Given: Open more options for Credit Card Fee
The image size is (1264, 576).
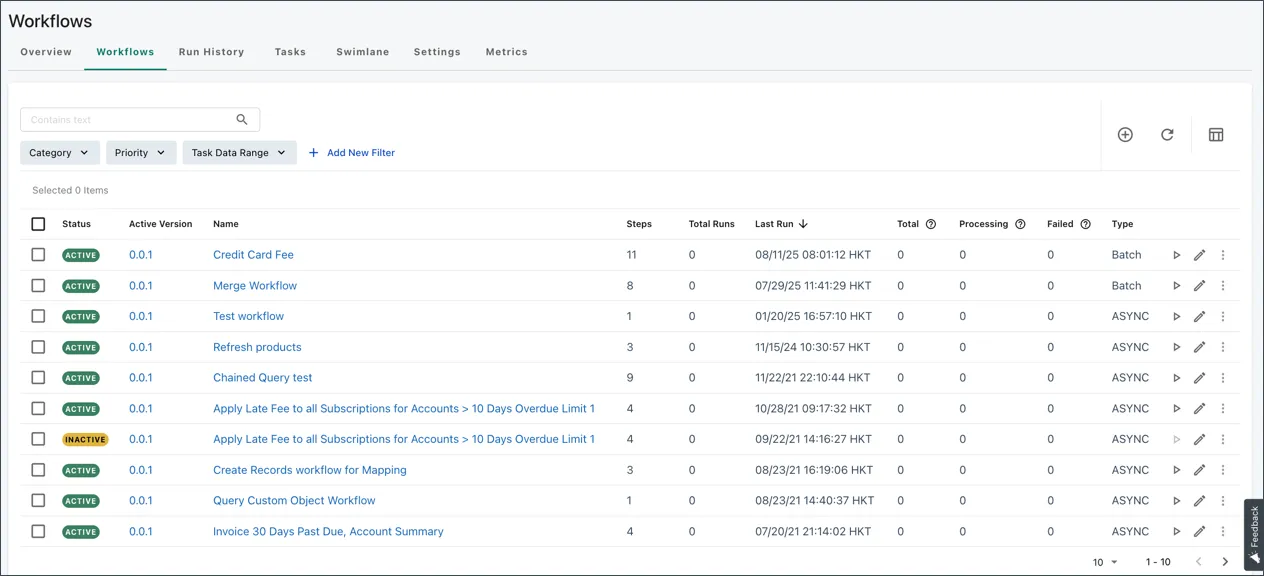Looking at the screenshot, I should pos(1223,255).
